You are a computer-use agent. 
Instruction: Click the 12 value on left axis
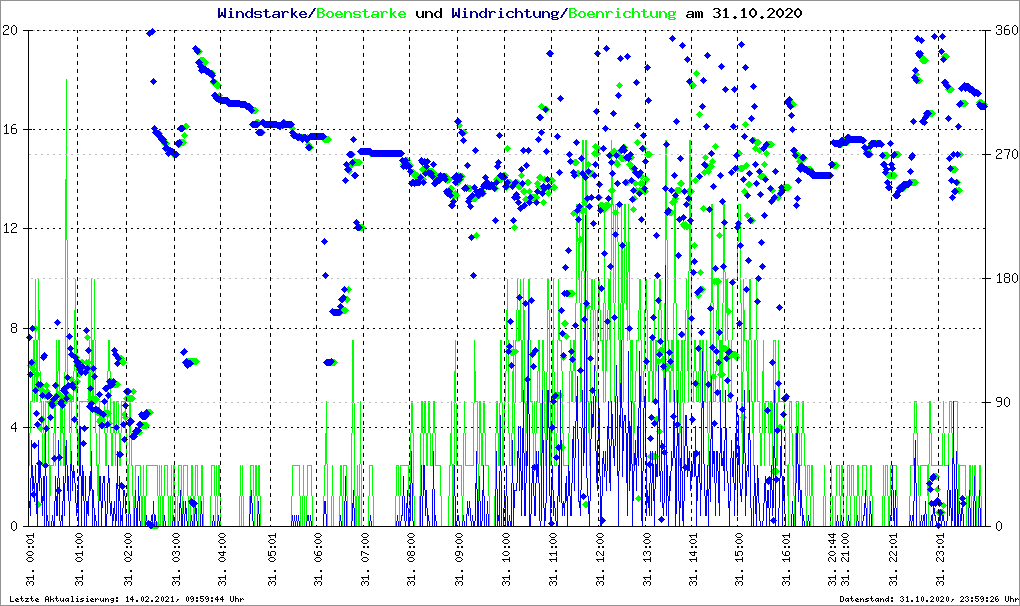point(12,229)
